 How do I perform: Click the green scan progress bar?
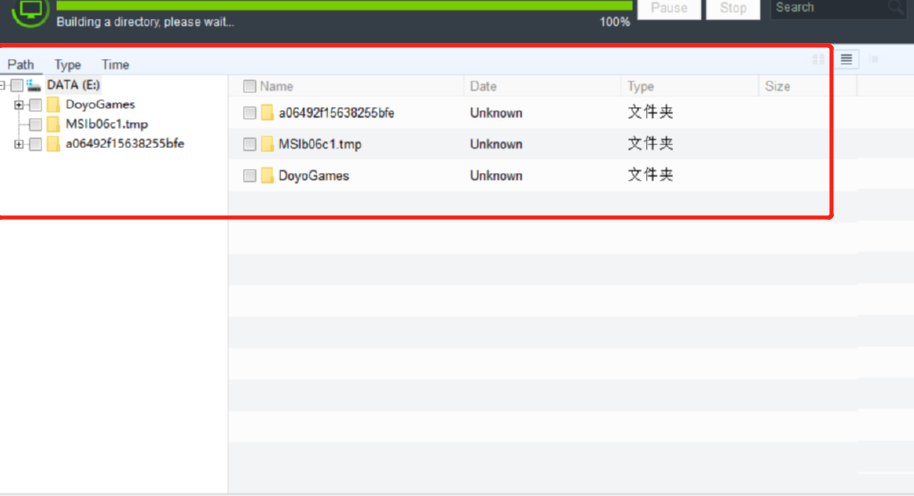(x=344, y=5)
